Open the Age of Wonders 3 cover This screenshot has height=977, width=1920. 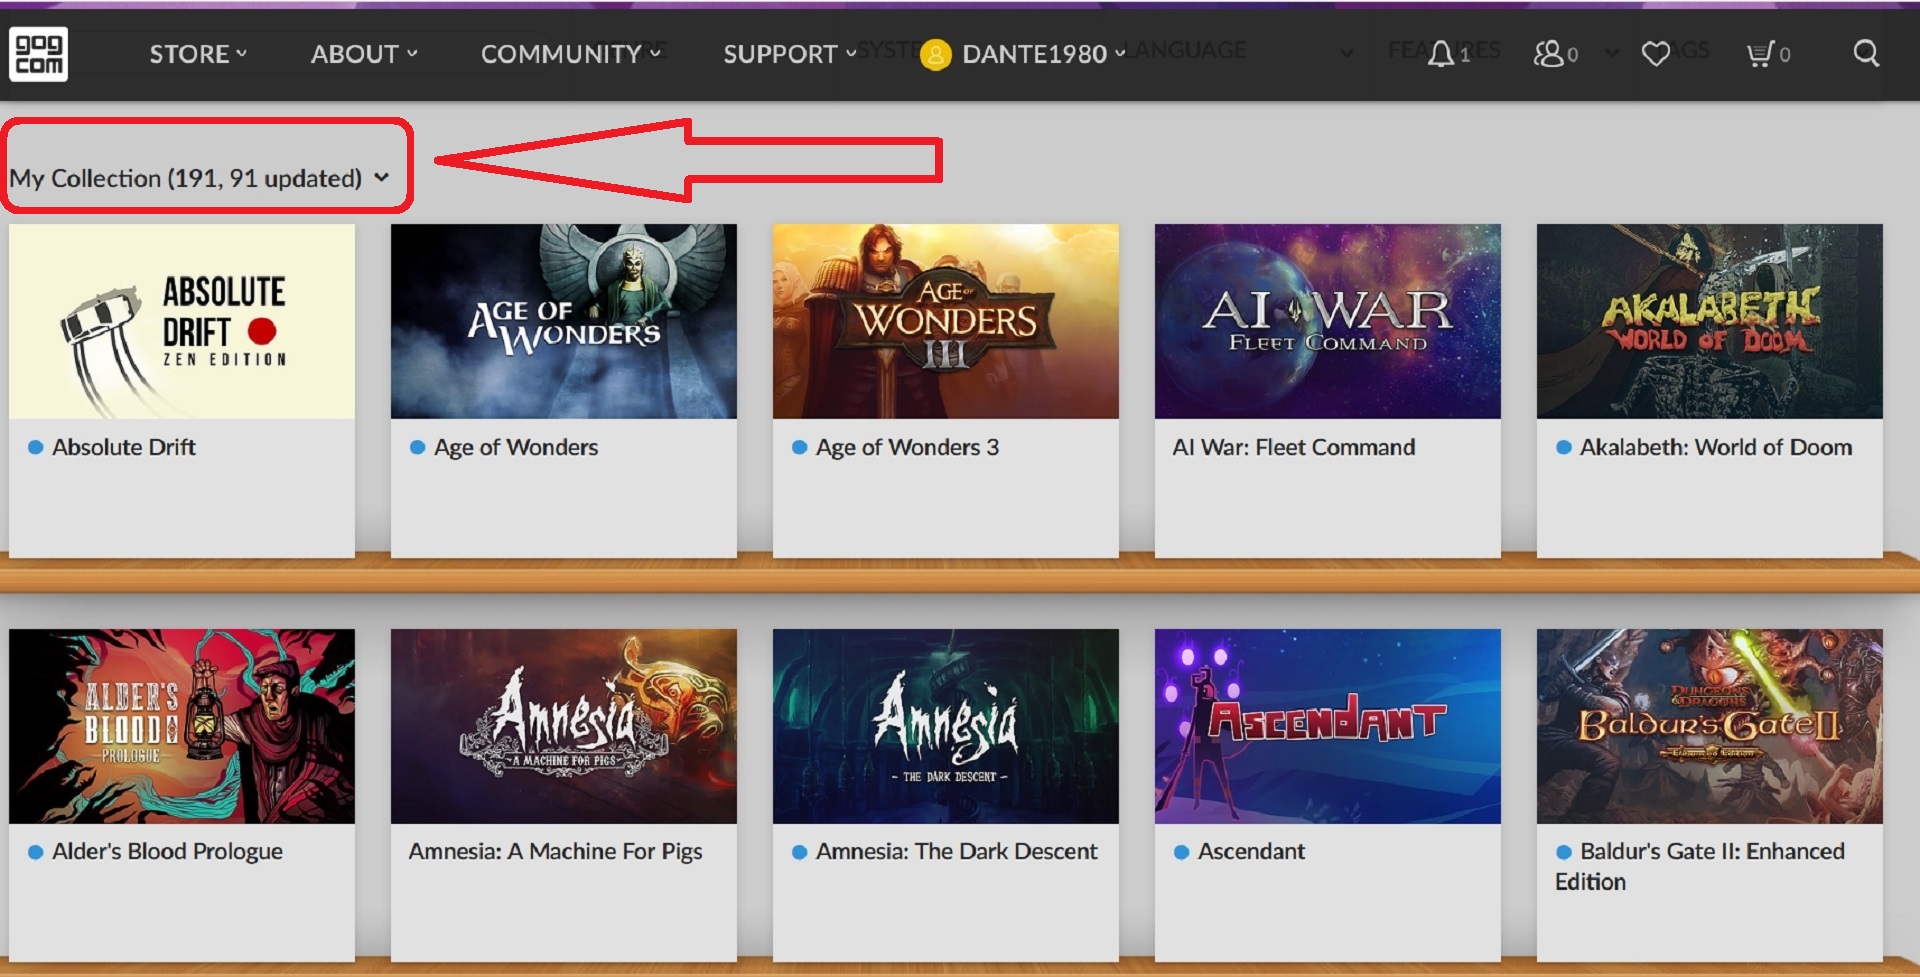coord(946,321)
